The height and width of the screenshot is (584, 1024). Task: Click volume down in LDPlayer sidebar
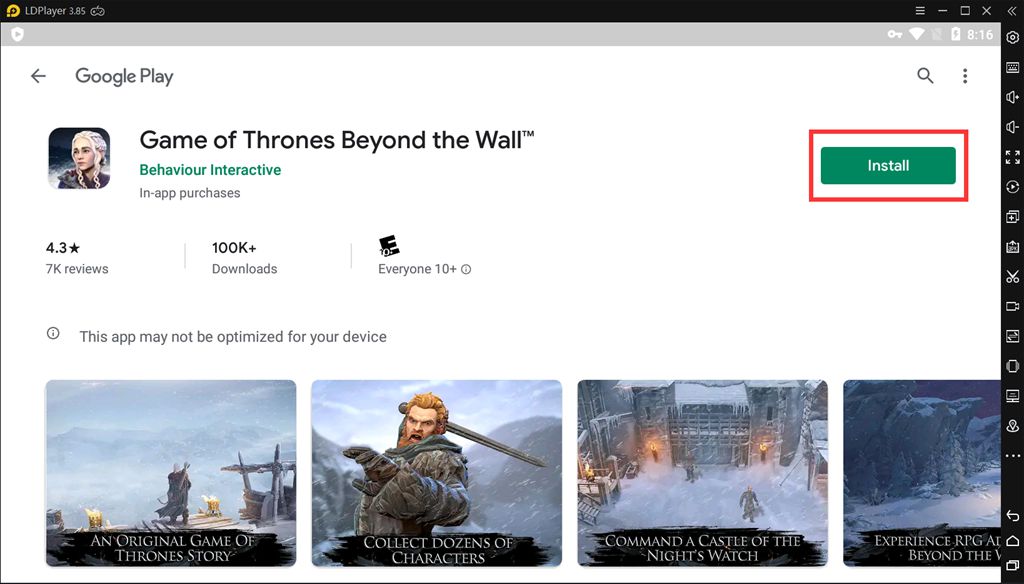(x=1012, y=127)
